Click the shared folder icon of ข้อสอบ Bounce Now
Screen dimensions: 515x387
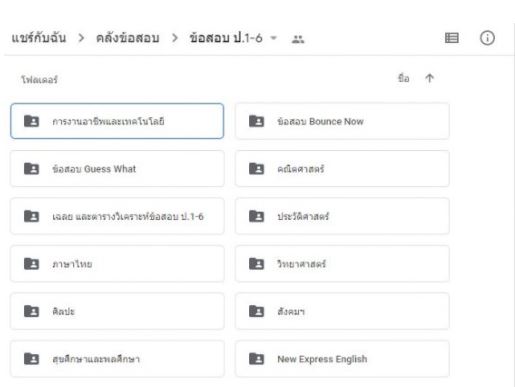(256, 121)
